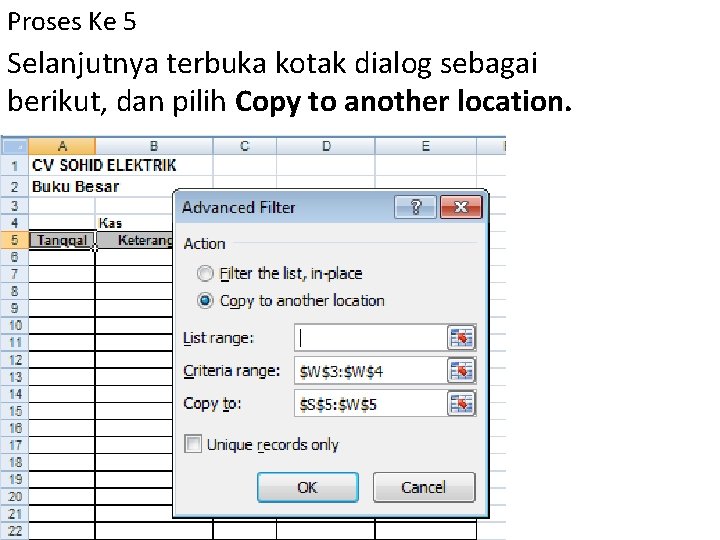
Task: Enable the 'Unique records only' checkbox
Action: click(x=193, y=444)
